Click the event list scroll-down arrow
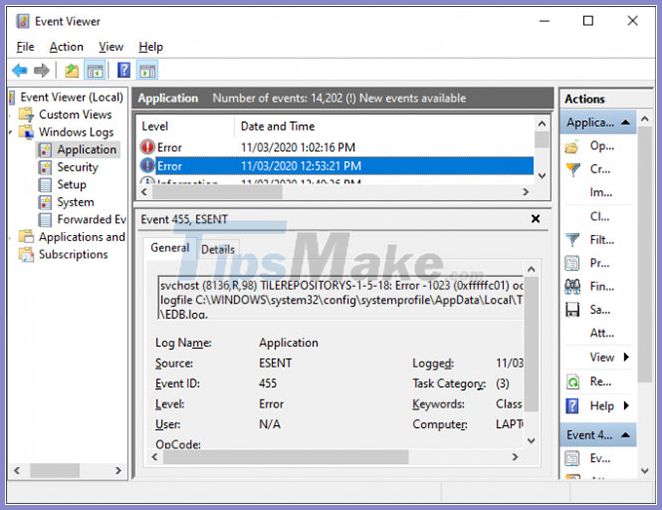662x510 pixels. (542, 175)
